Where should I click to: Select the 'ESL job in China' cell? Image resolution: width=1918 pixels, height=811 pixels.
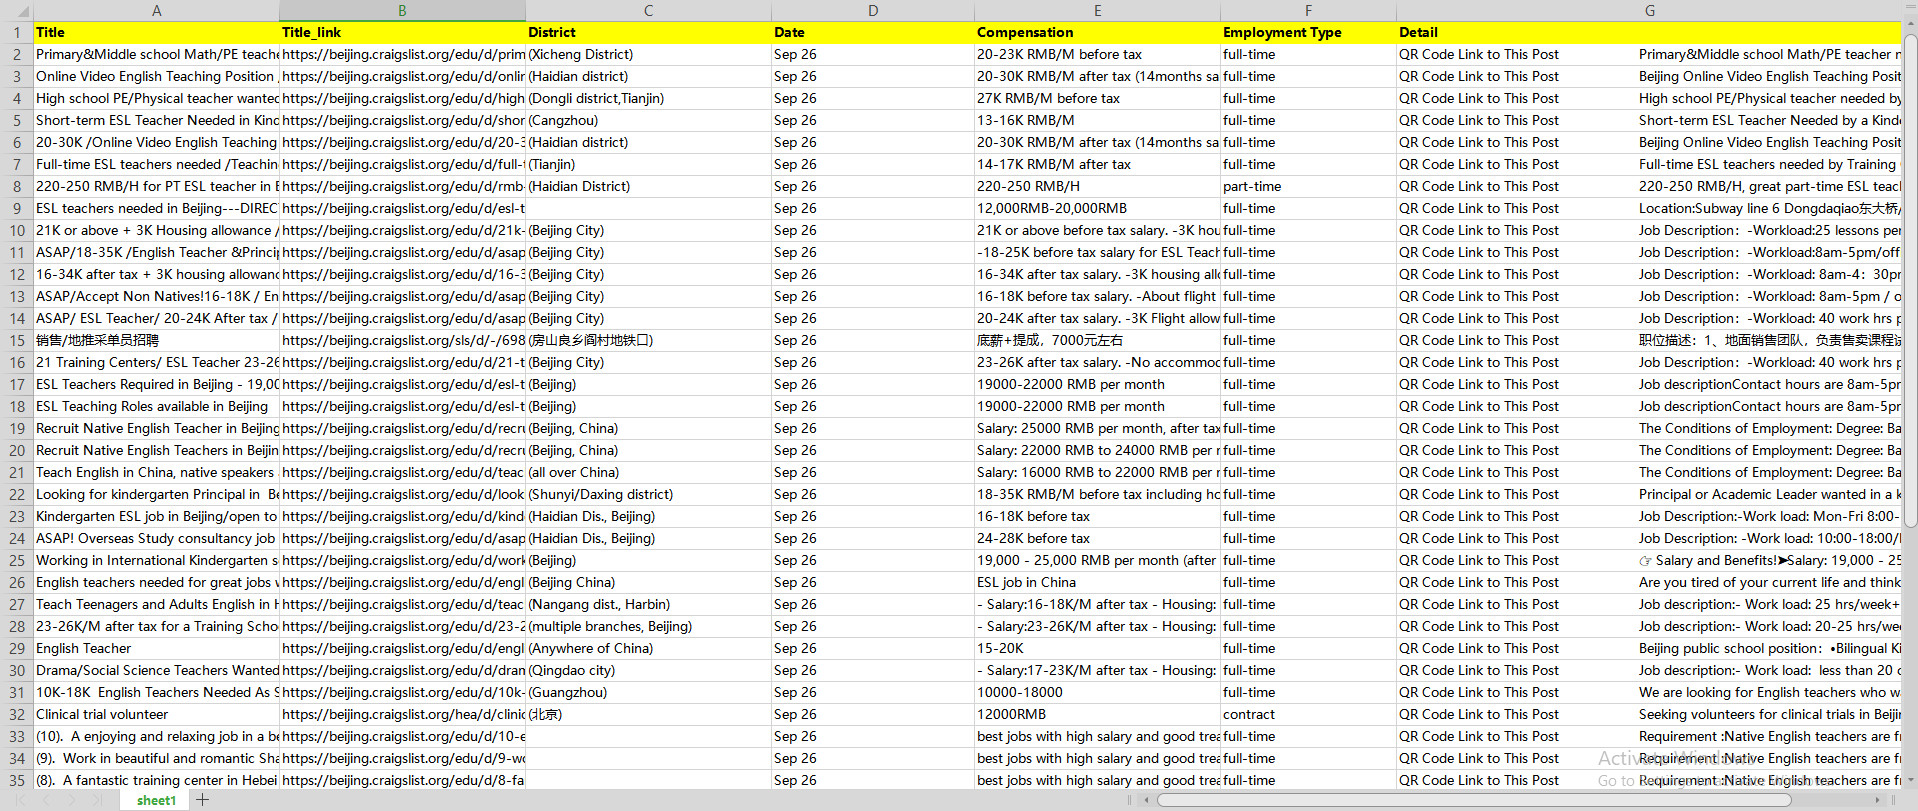click(1097, 582)
